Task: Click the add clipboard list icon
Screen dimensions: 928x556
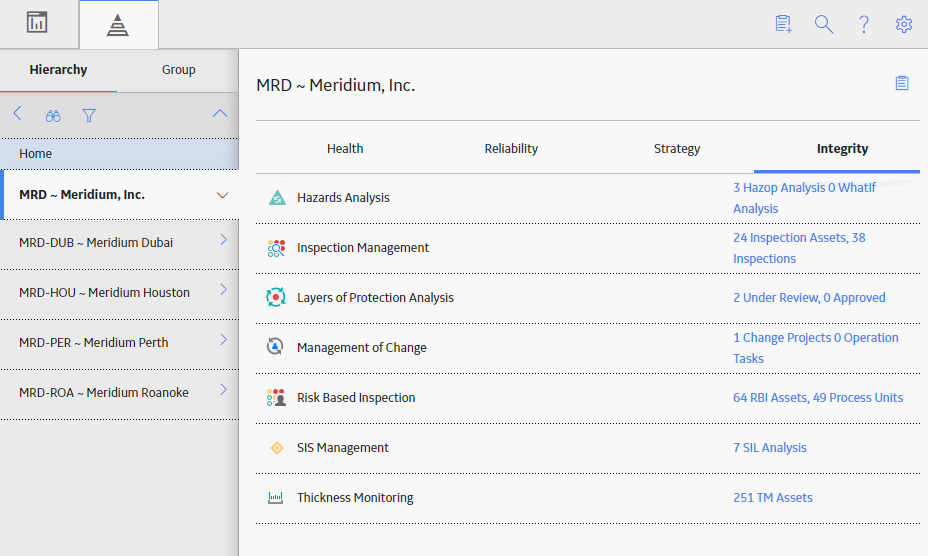Action: tap(784, 24)
